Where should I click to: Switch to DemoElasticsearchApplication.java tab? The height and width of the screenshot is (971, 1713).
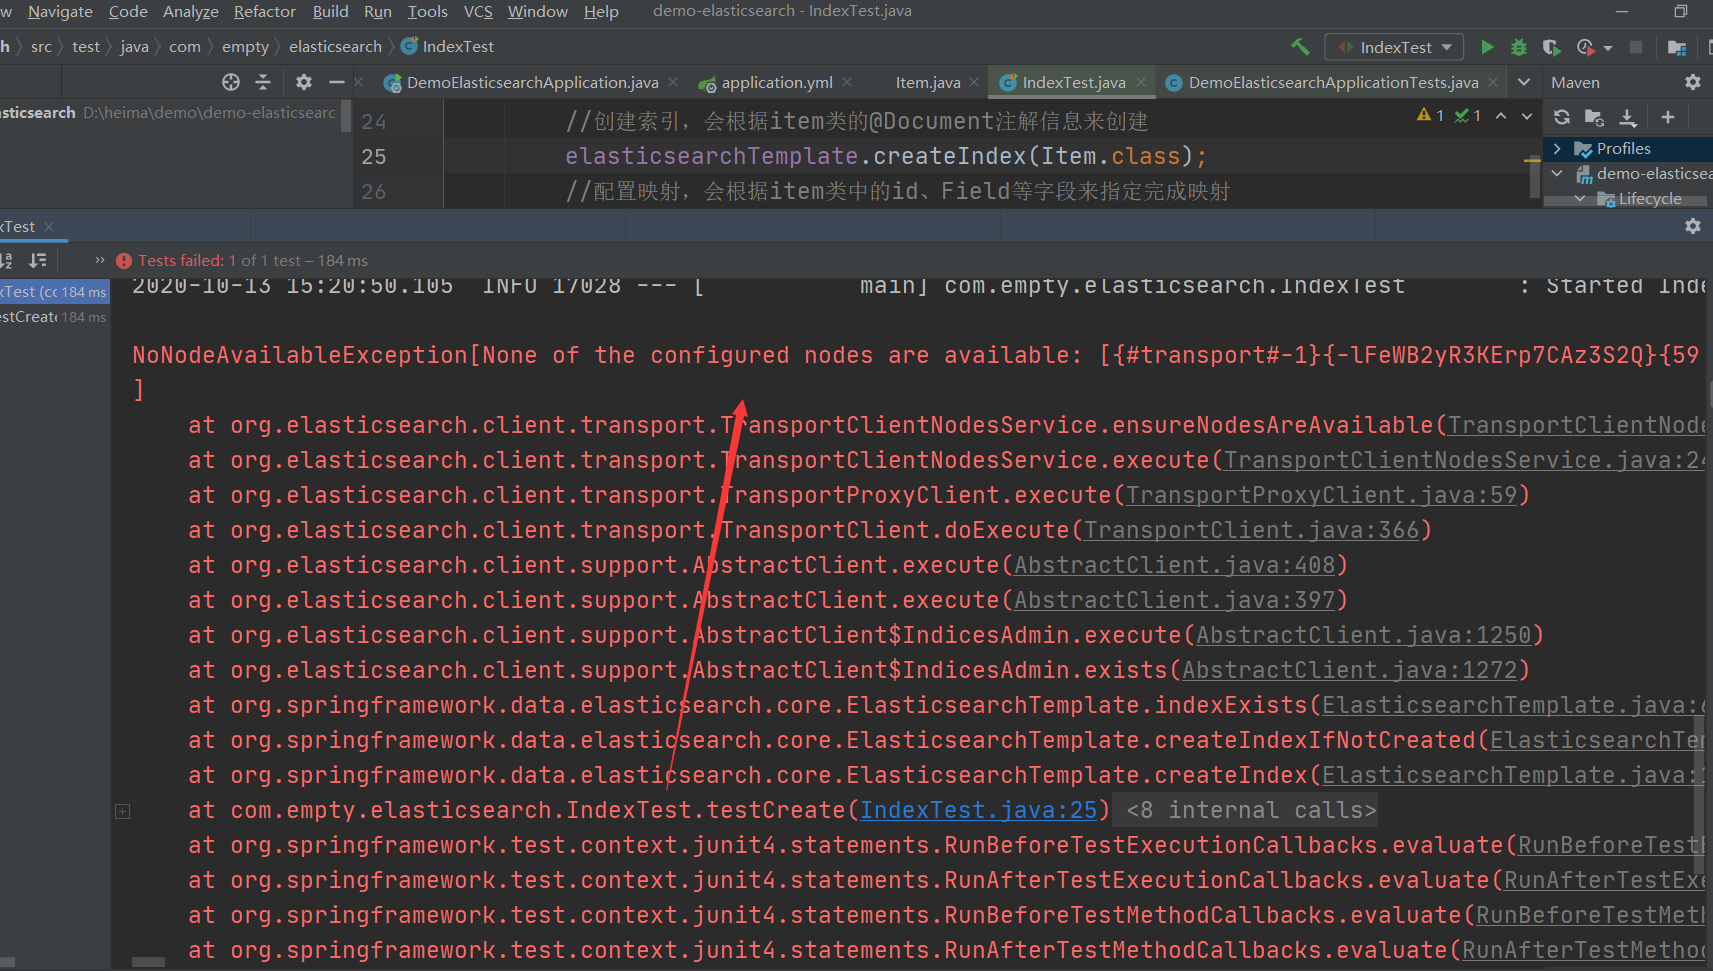(x=532, y=82)
